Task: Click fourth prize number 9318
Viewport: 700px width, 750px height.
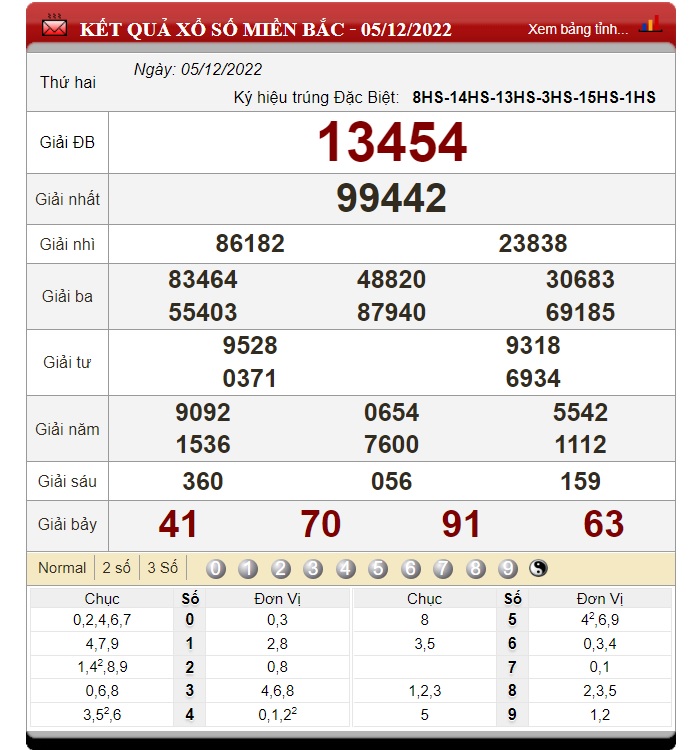Action: coord(533,345)
